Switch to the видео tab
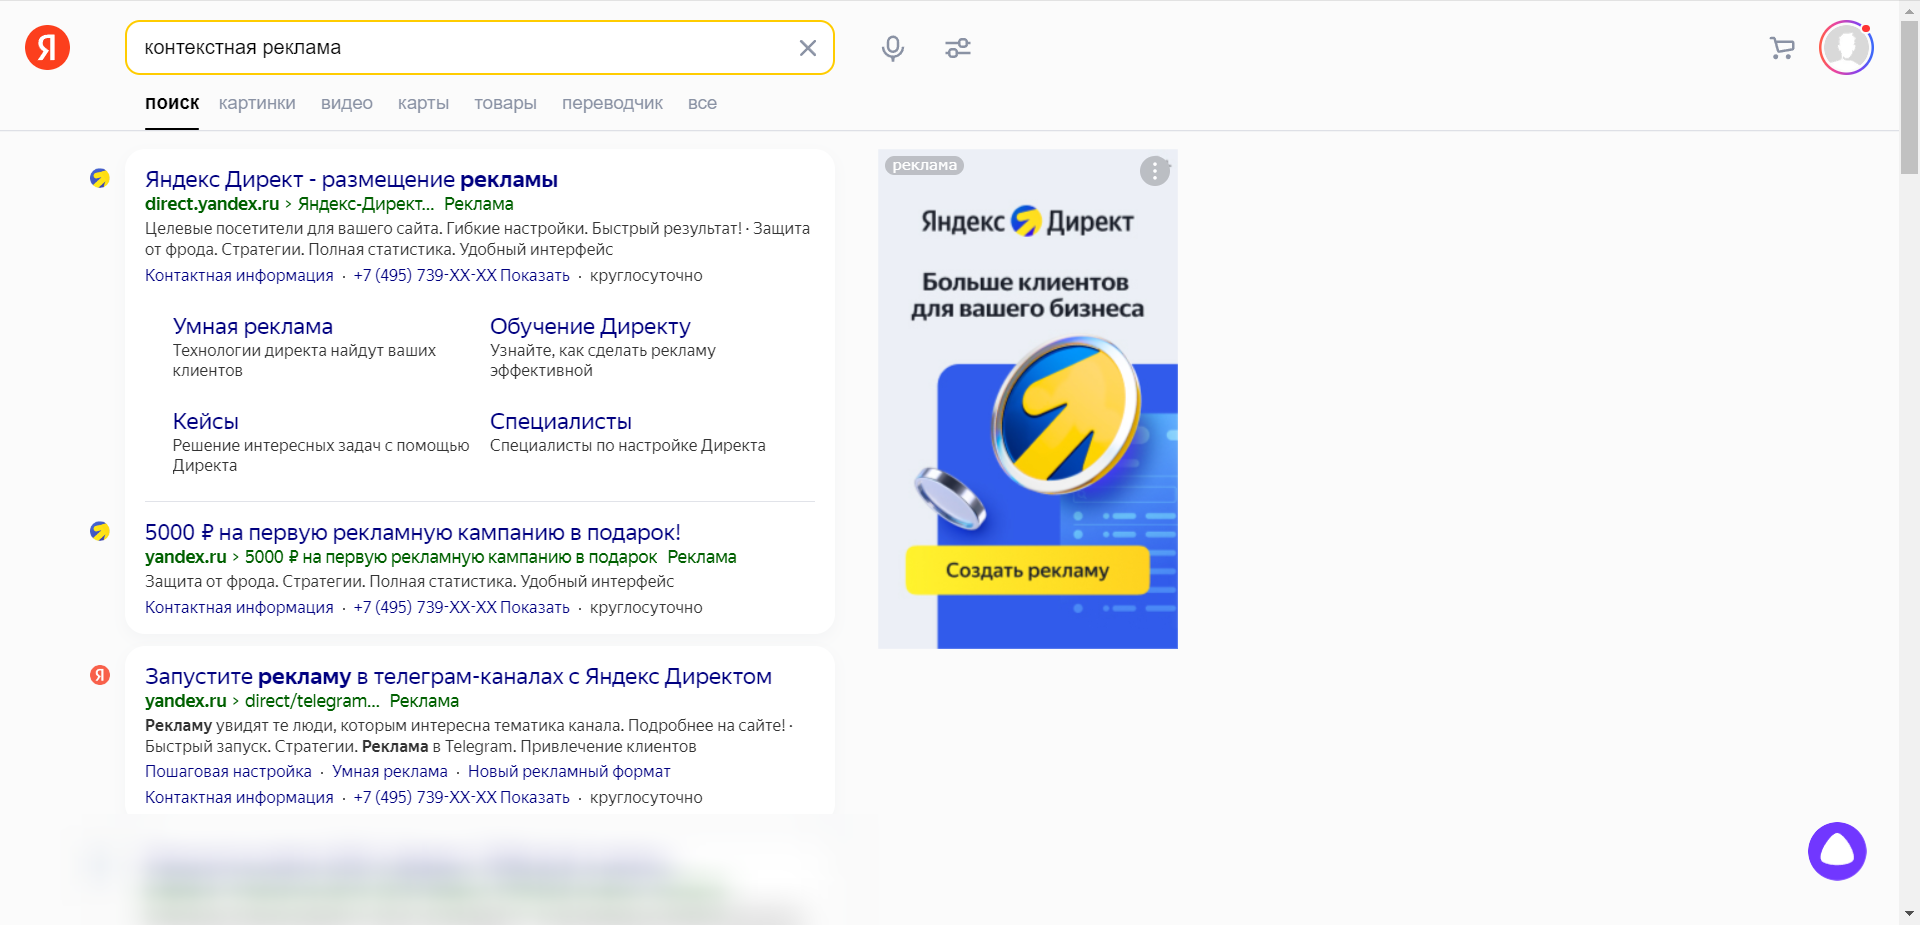Viewport: 1920px width, 925px height. [x=346, y=103]
